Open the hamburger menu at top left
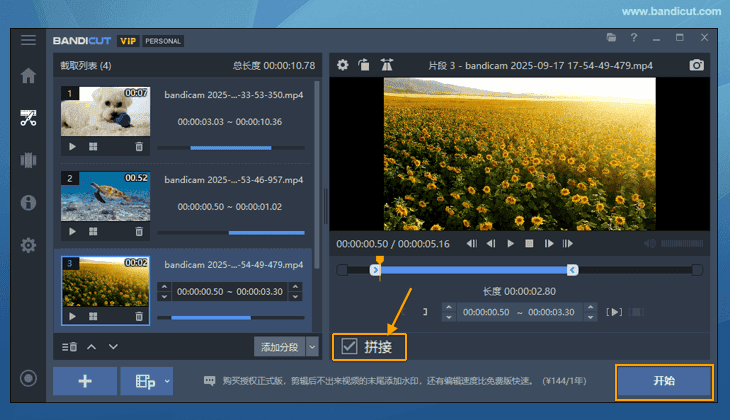The width and height of the screenshot is (730, 420). [x=28, y=40]
